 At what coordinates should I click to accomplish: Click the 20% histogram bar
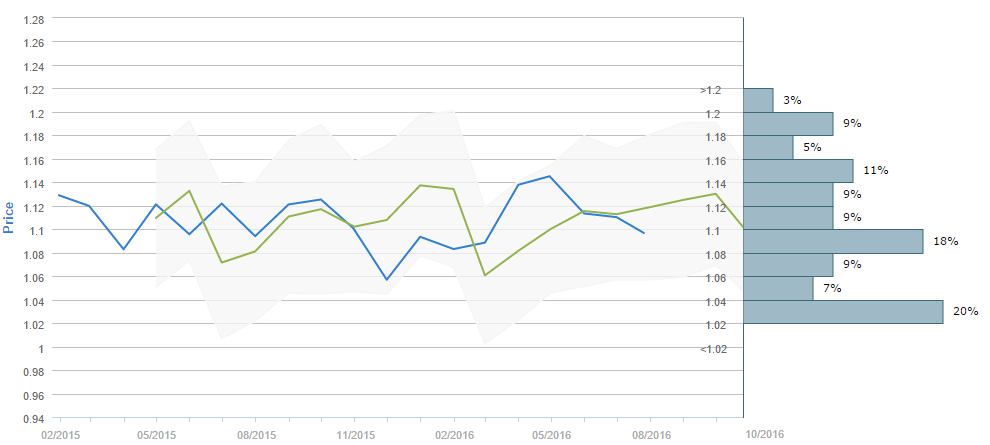coord(843,312)
